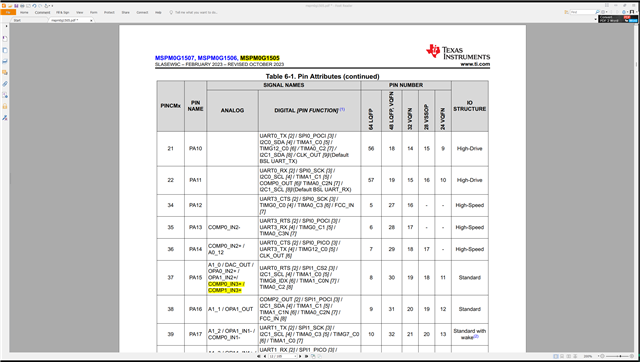The width and height of the screenshot is (640, 362).
Task: Open the security lock panel in left sidebar
Action: tap(5, 106)
